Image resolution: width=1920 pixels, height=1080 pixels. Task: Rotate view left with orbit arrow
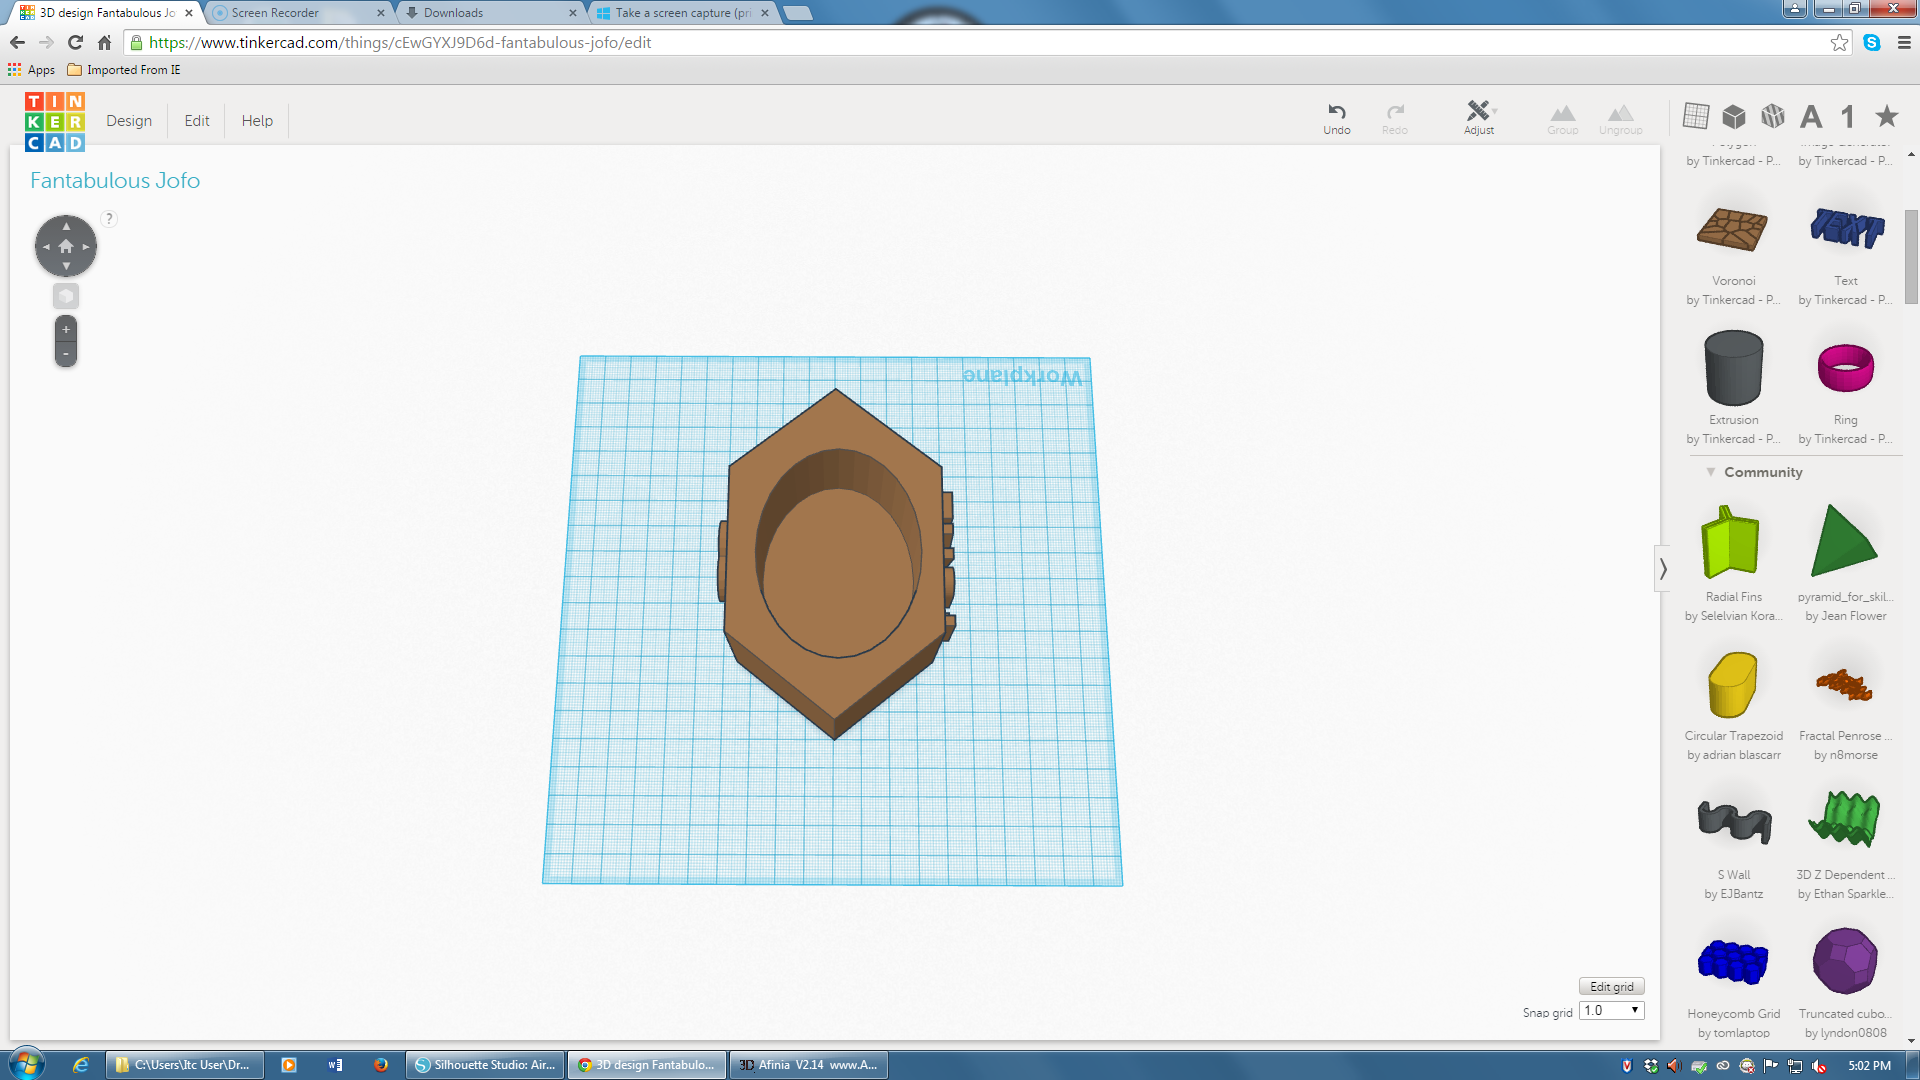pos(46,246)
